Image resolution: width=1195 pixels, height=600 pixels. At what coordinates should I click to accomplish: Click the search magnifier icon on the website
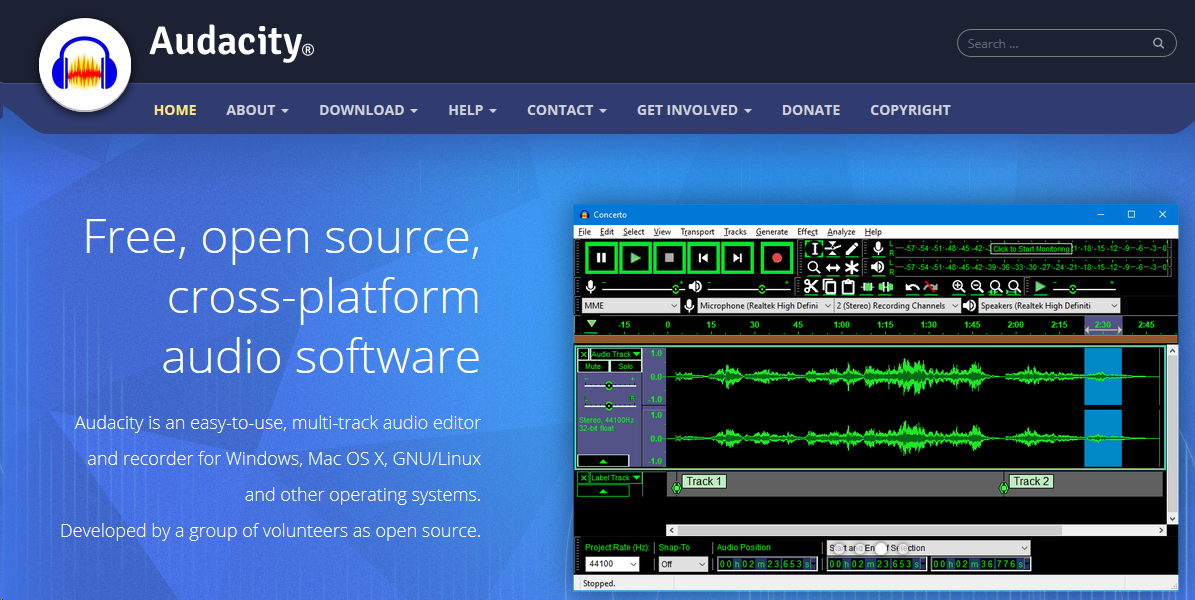coord(1158,43)
